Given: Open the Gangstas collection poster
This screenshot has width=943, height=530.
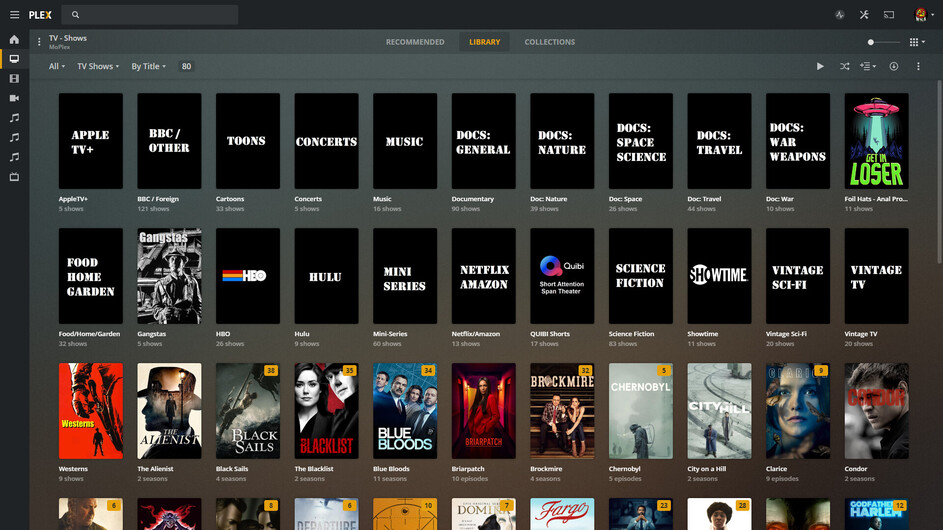Looking at the screenshot, I should coord(169,276).
